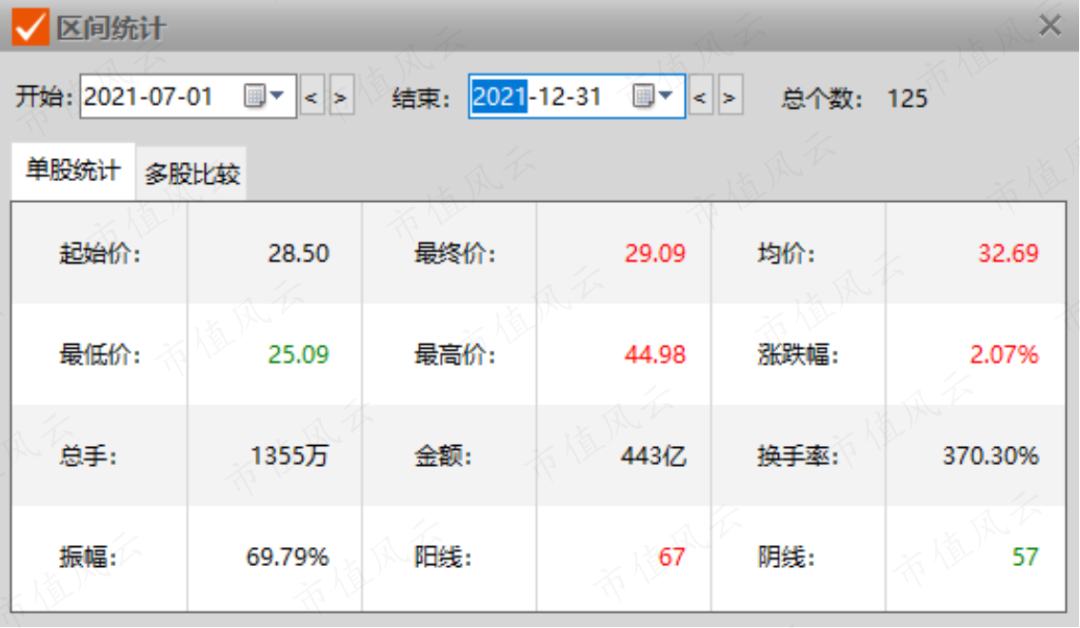Step 开始 date forward with its > button
The width and height of the screenshot is (1080, 628).
(340, 96)
